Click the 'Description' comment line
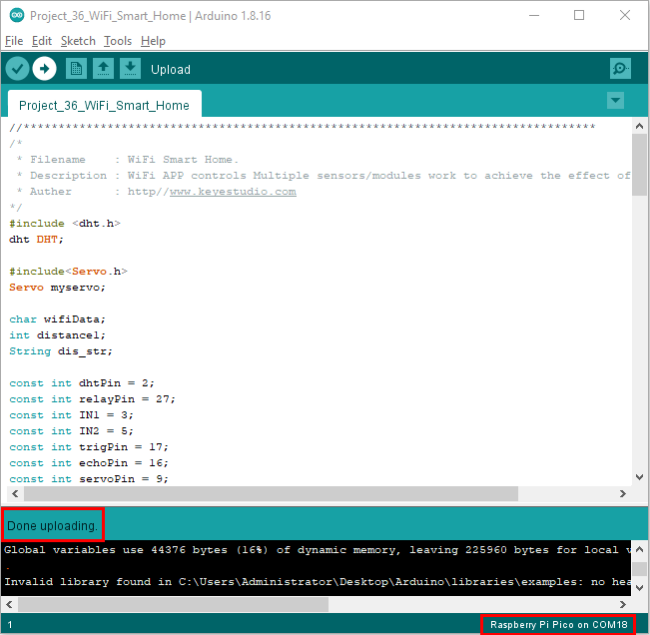 324,175
